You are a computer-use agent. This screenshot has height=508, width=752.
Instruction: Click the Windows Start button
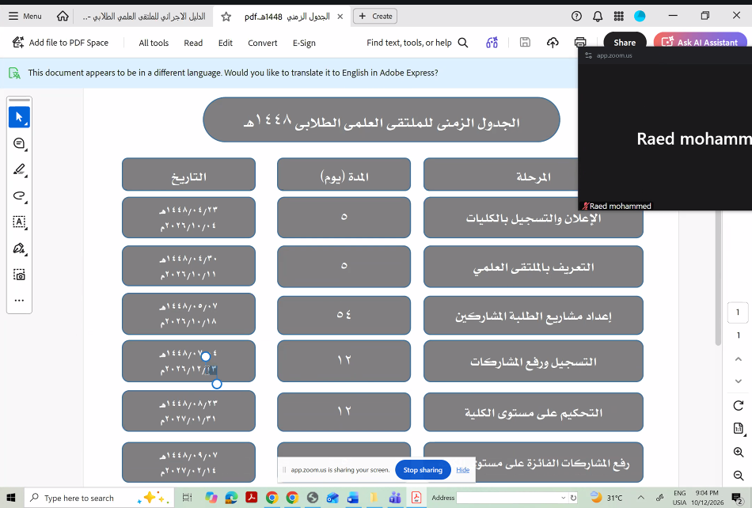pyautogui.click(x=11, y=498)
